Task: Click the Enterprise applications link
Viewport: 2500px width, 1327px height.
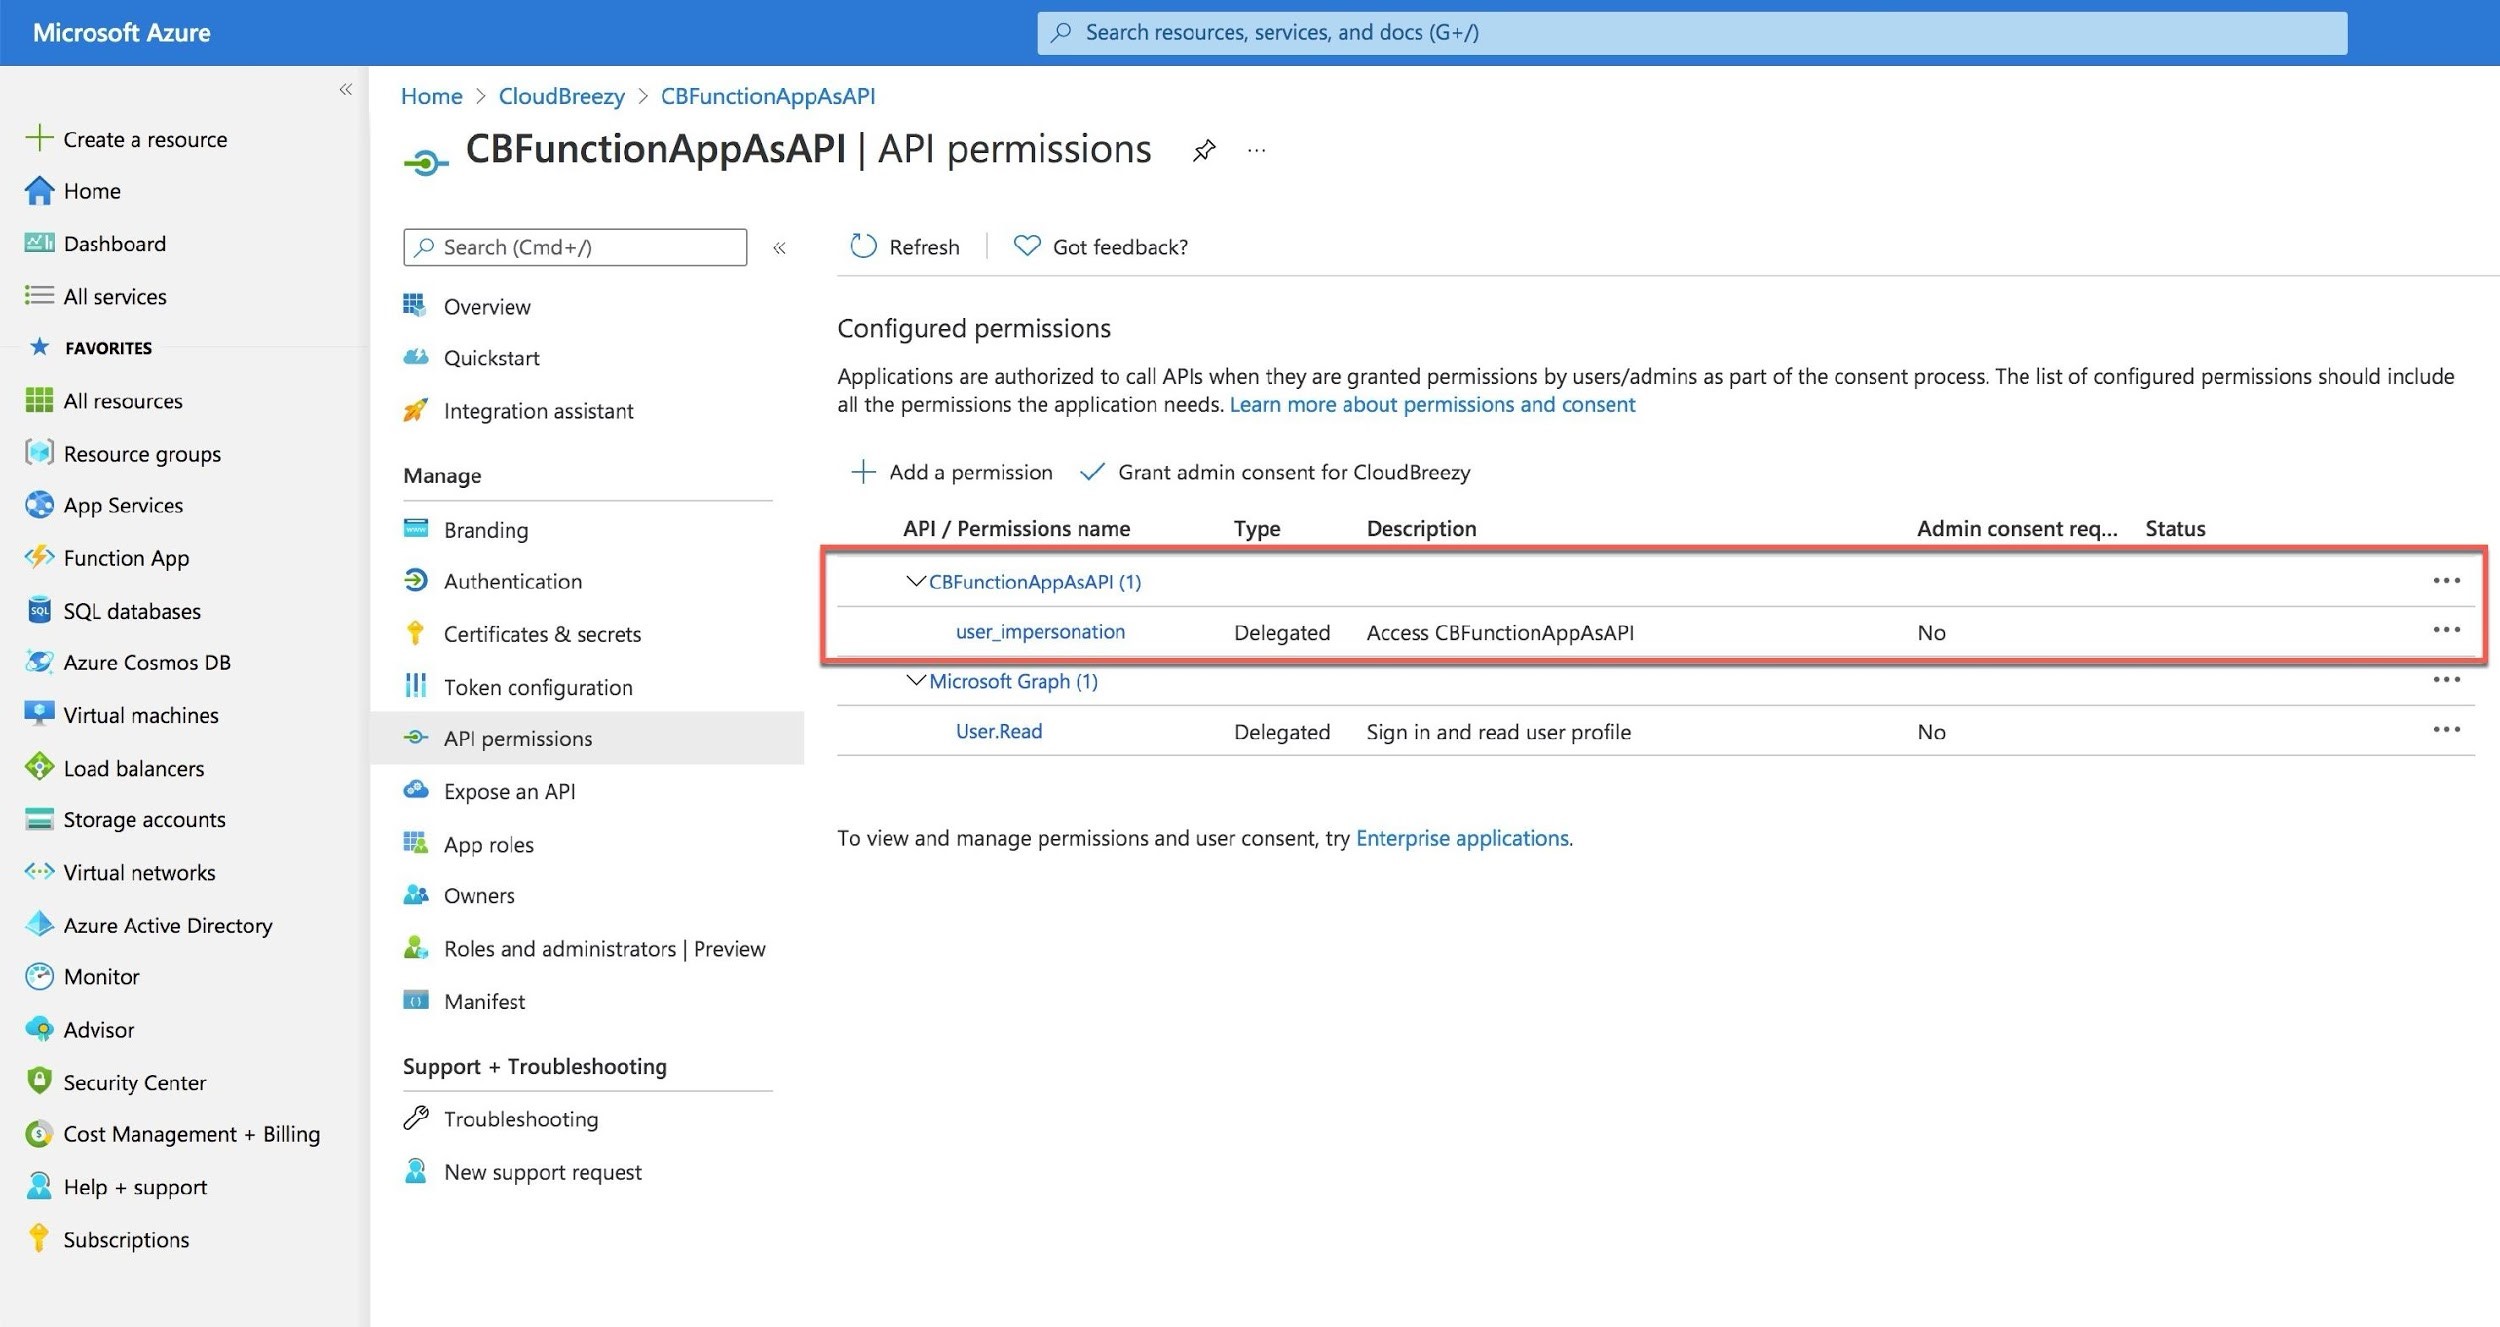Action: click(1463, 836)
